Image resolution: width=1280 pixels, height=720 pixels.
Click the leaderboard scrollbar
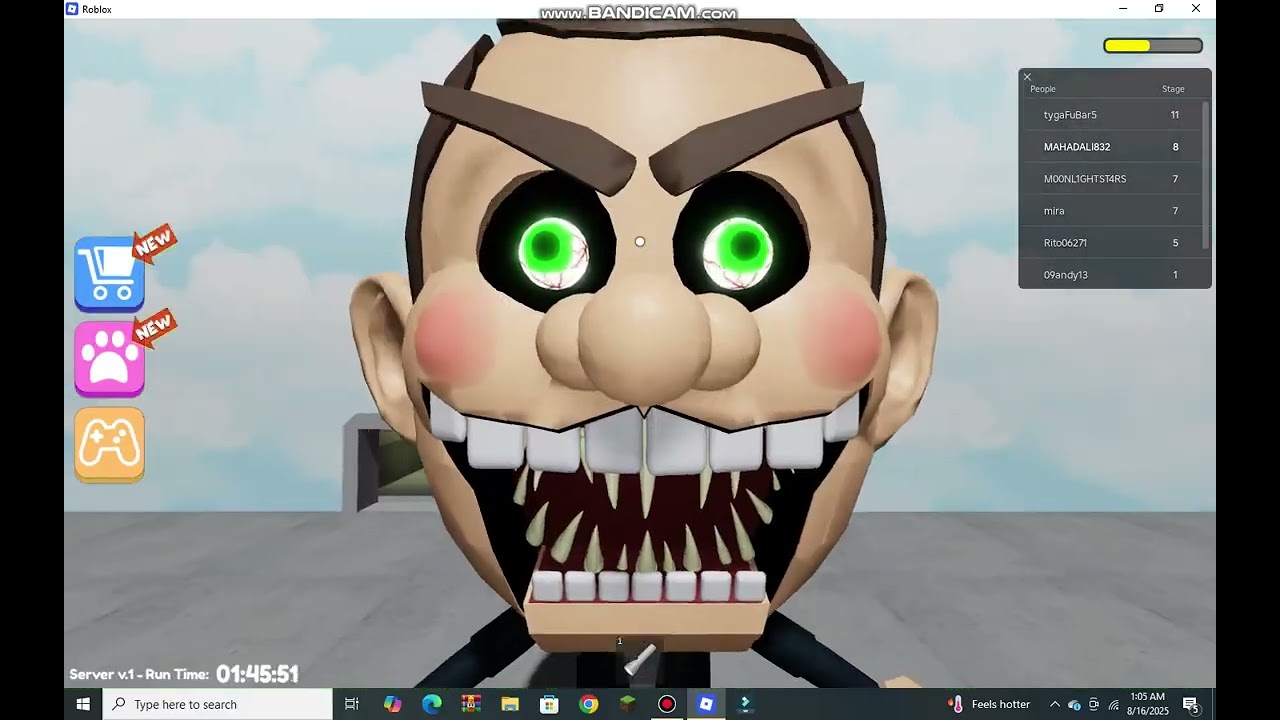1205,175
